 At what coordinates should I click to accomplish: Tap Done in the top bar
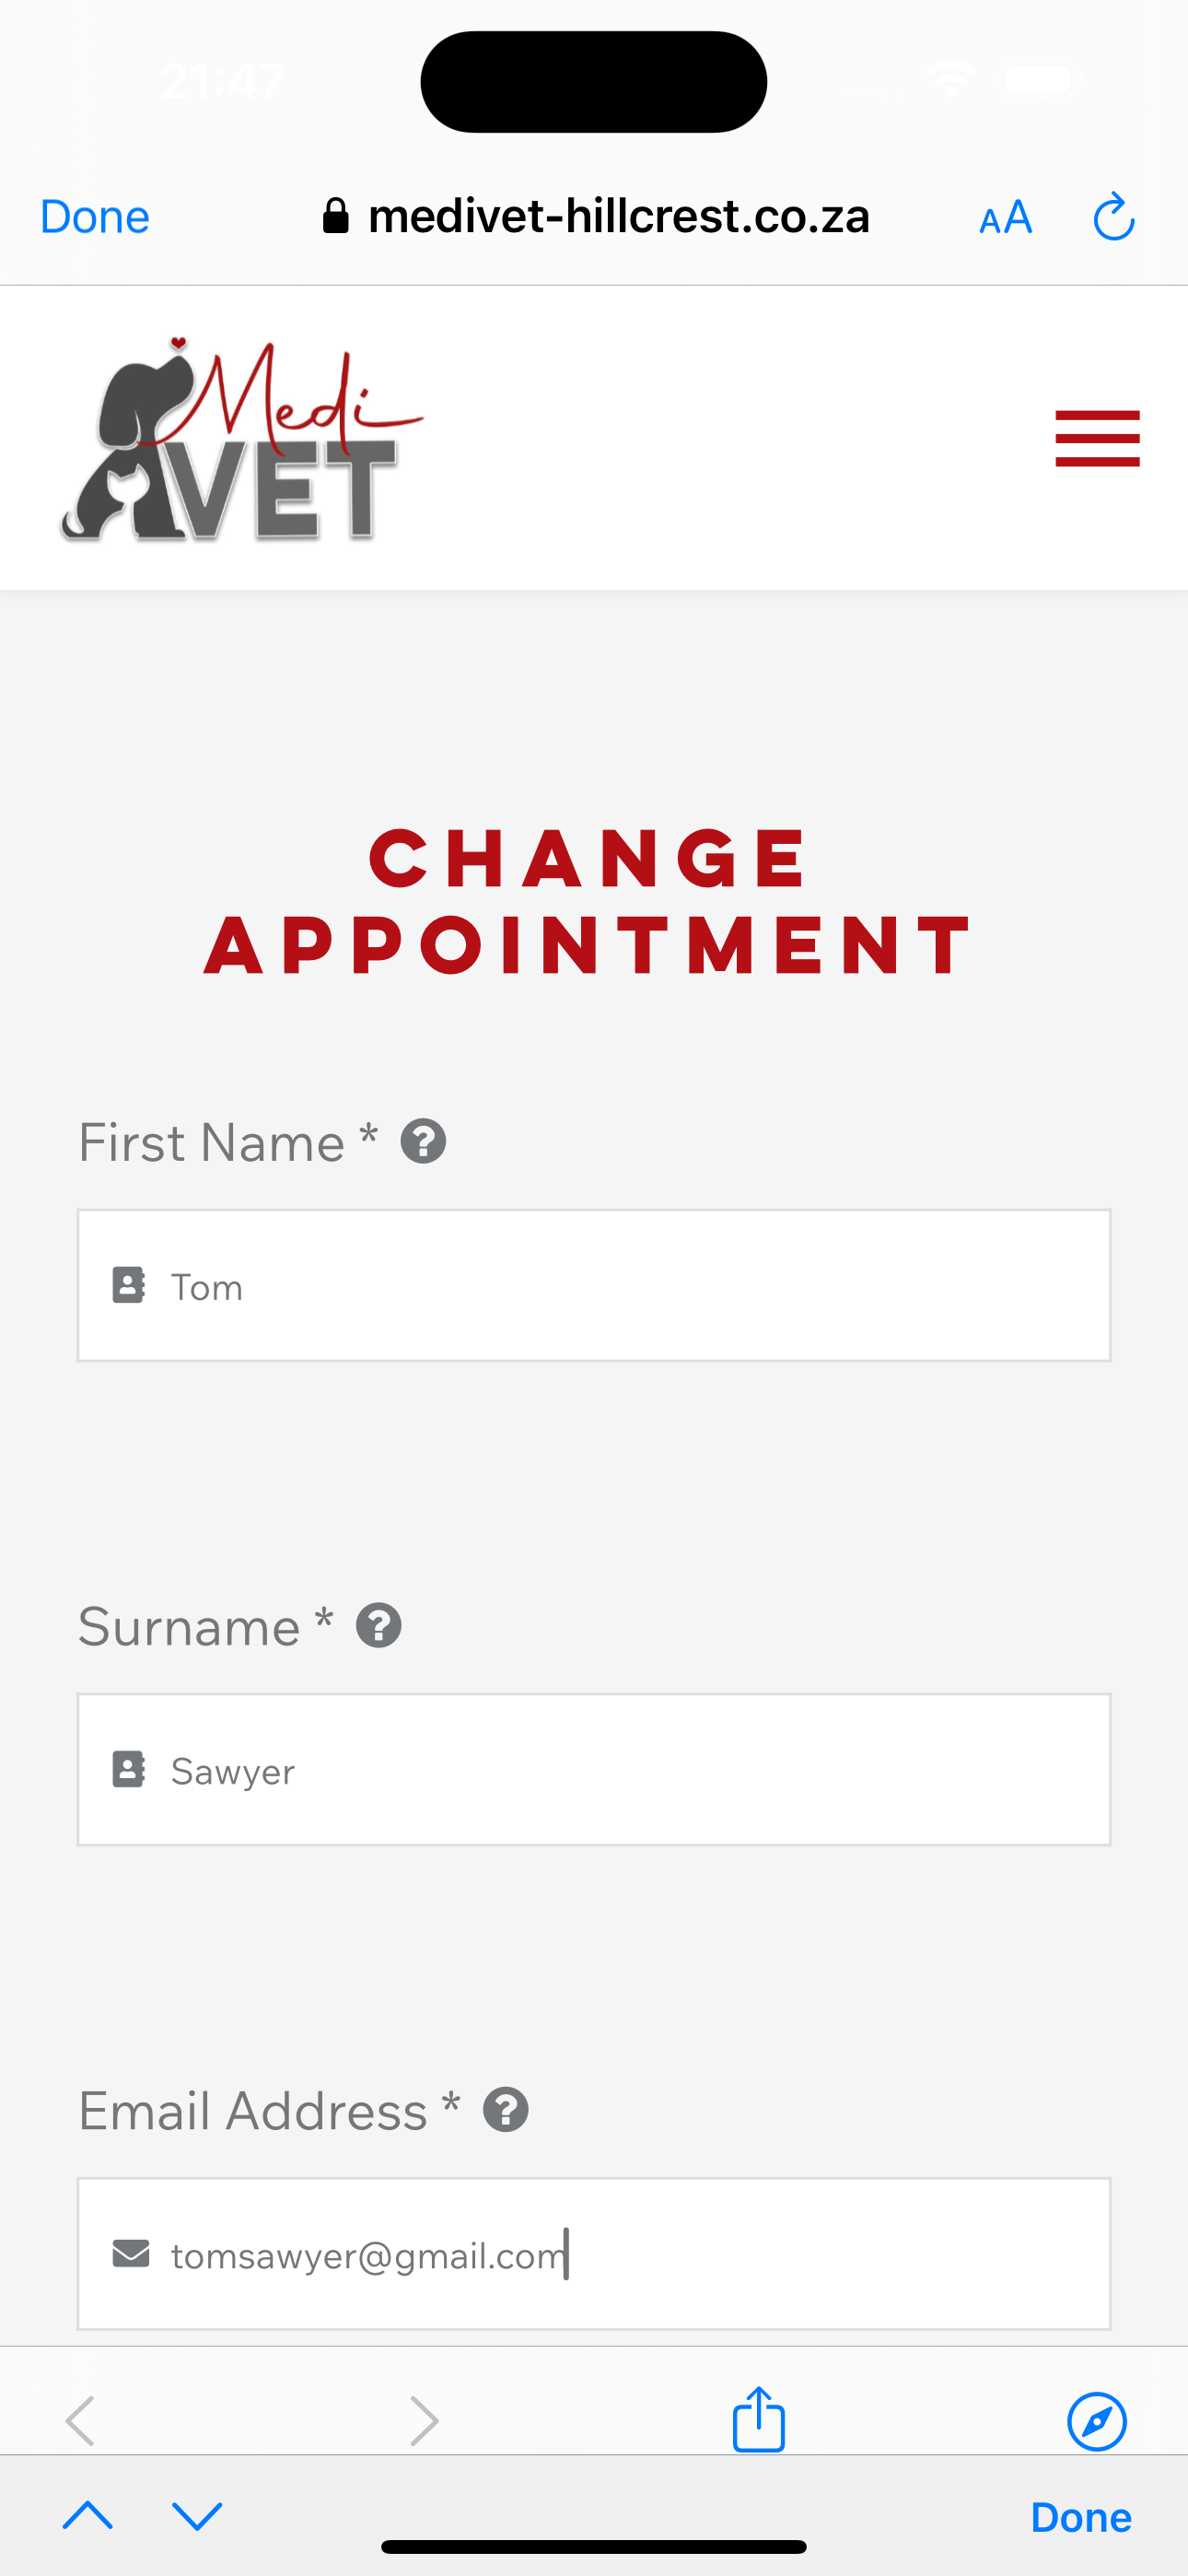coord(95,217)
